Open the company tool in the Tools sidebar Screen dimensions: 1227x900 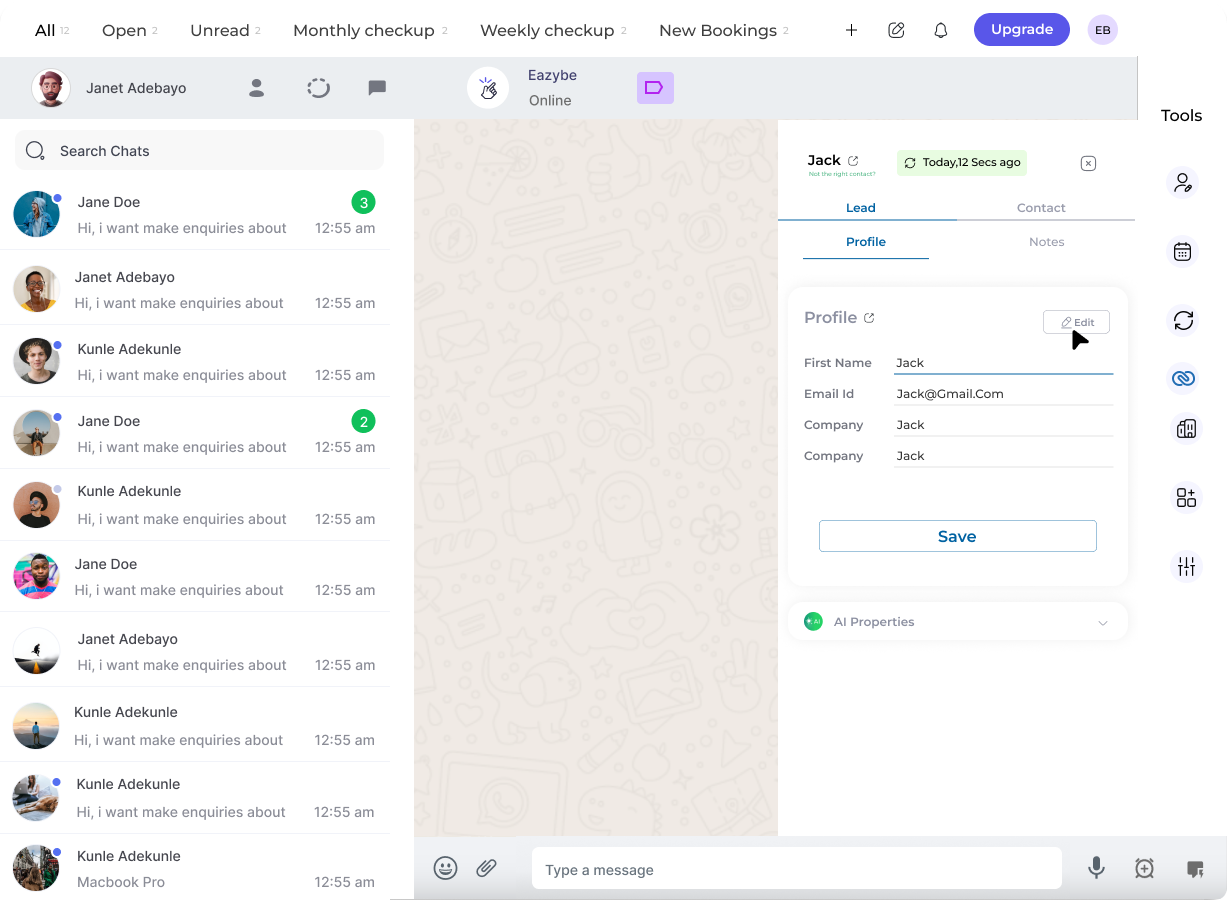click(1183, 428)
